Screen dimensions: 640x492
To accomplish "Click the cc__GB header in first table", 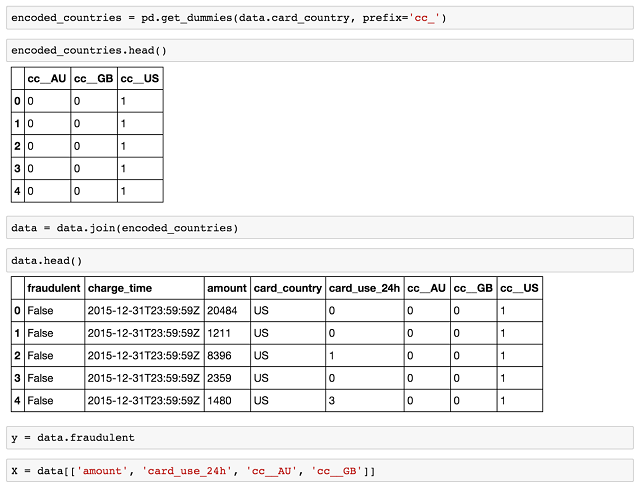I will [x=93, y=78].
